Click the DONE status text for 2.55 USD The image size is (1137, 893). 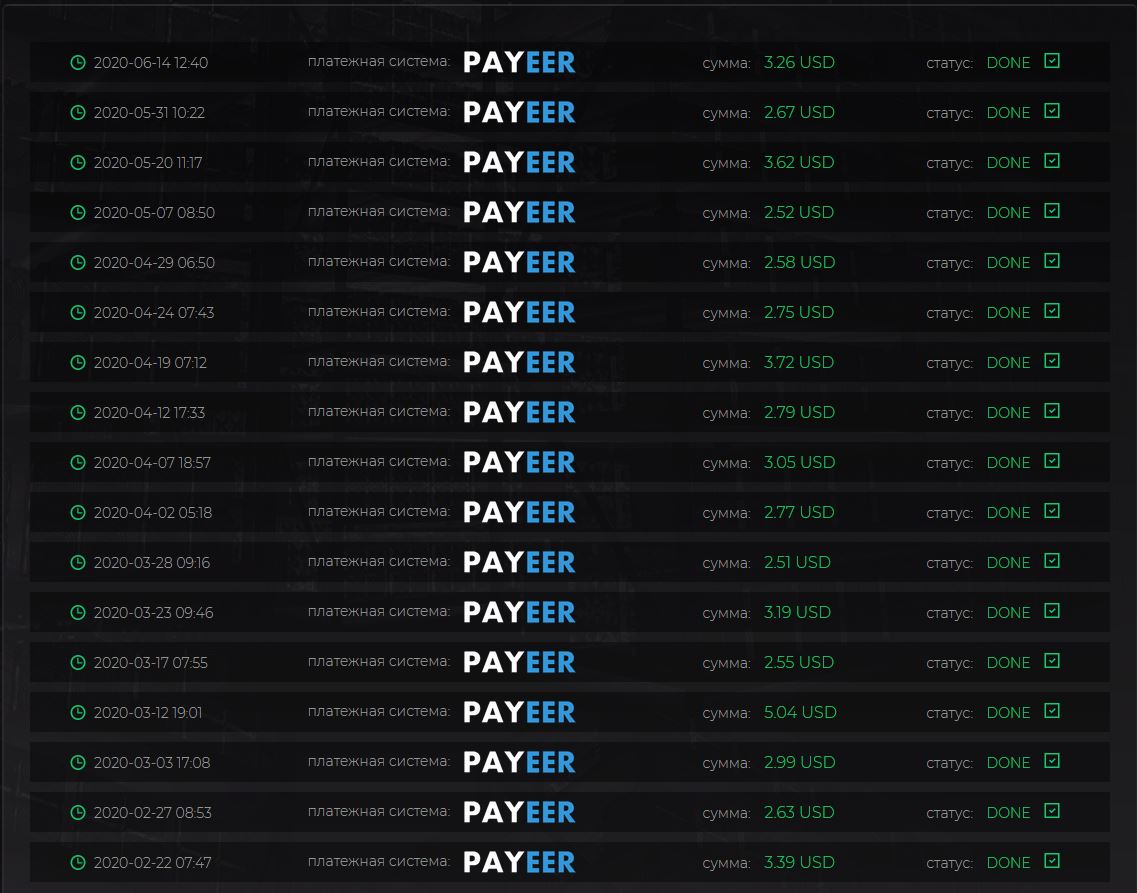(x=1008, y=663)
